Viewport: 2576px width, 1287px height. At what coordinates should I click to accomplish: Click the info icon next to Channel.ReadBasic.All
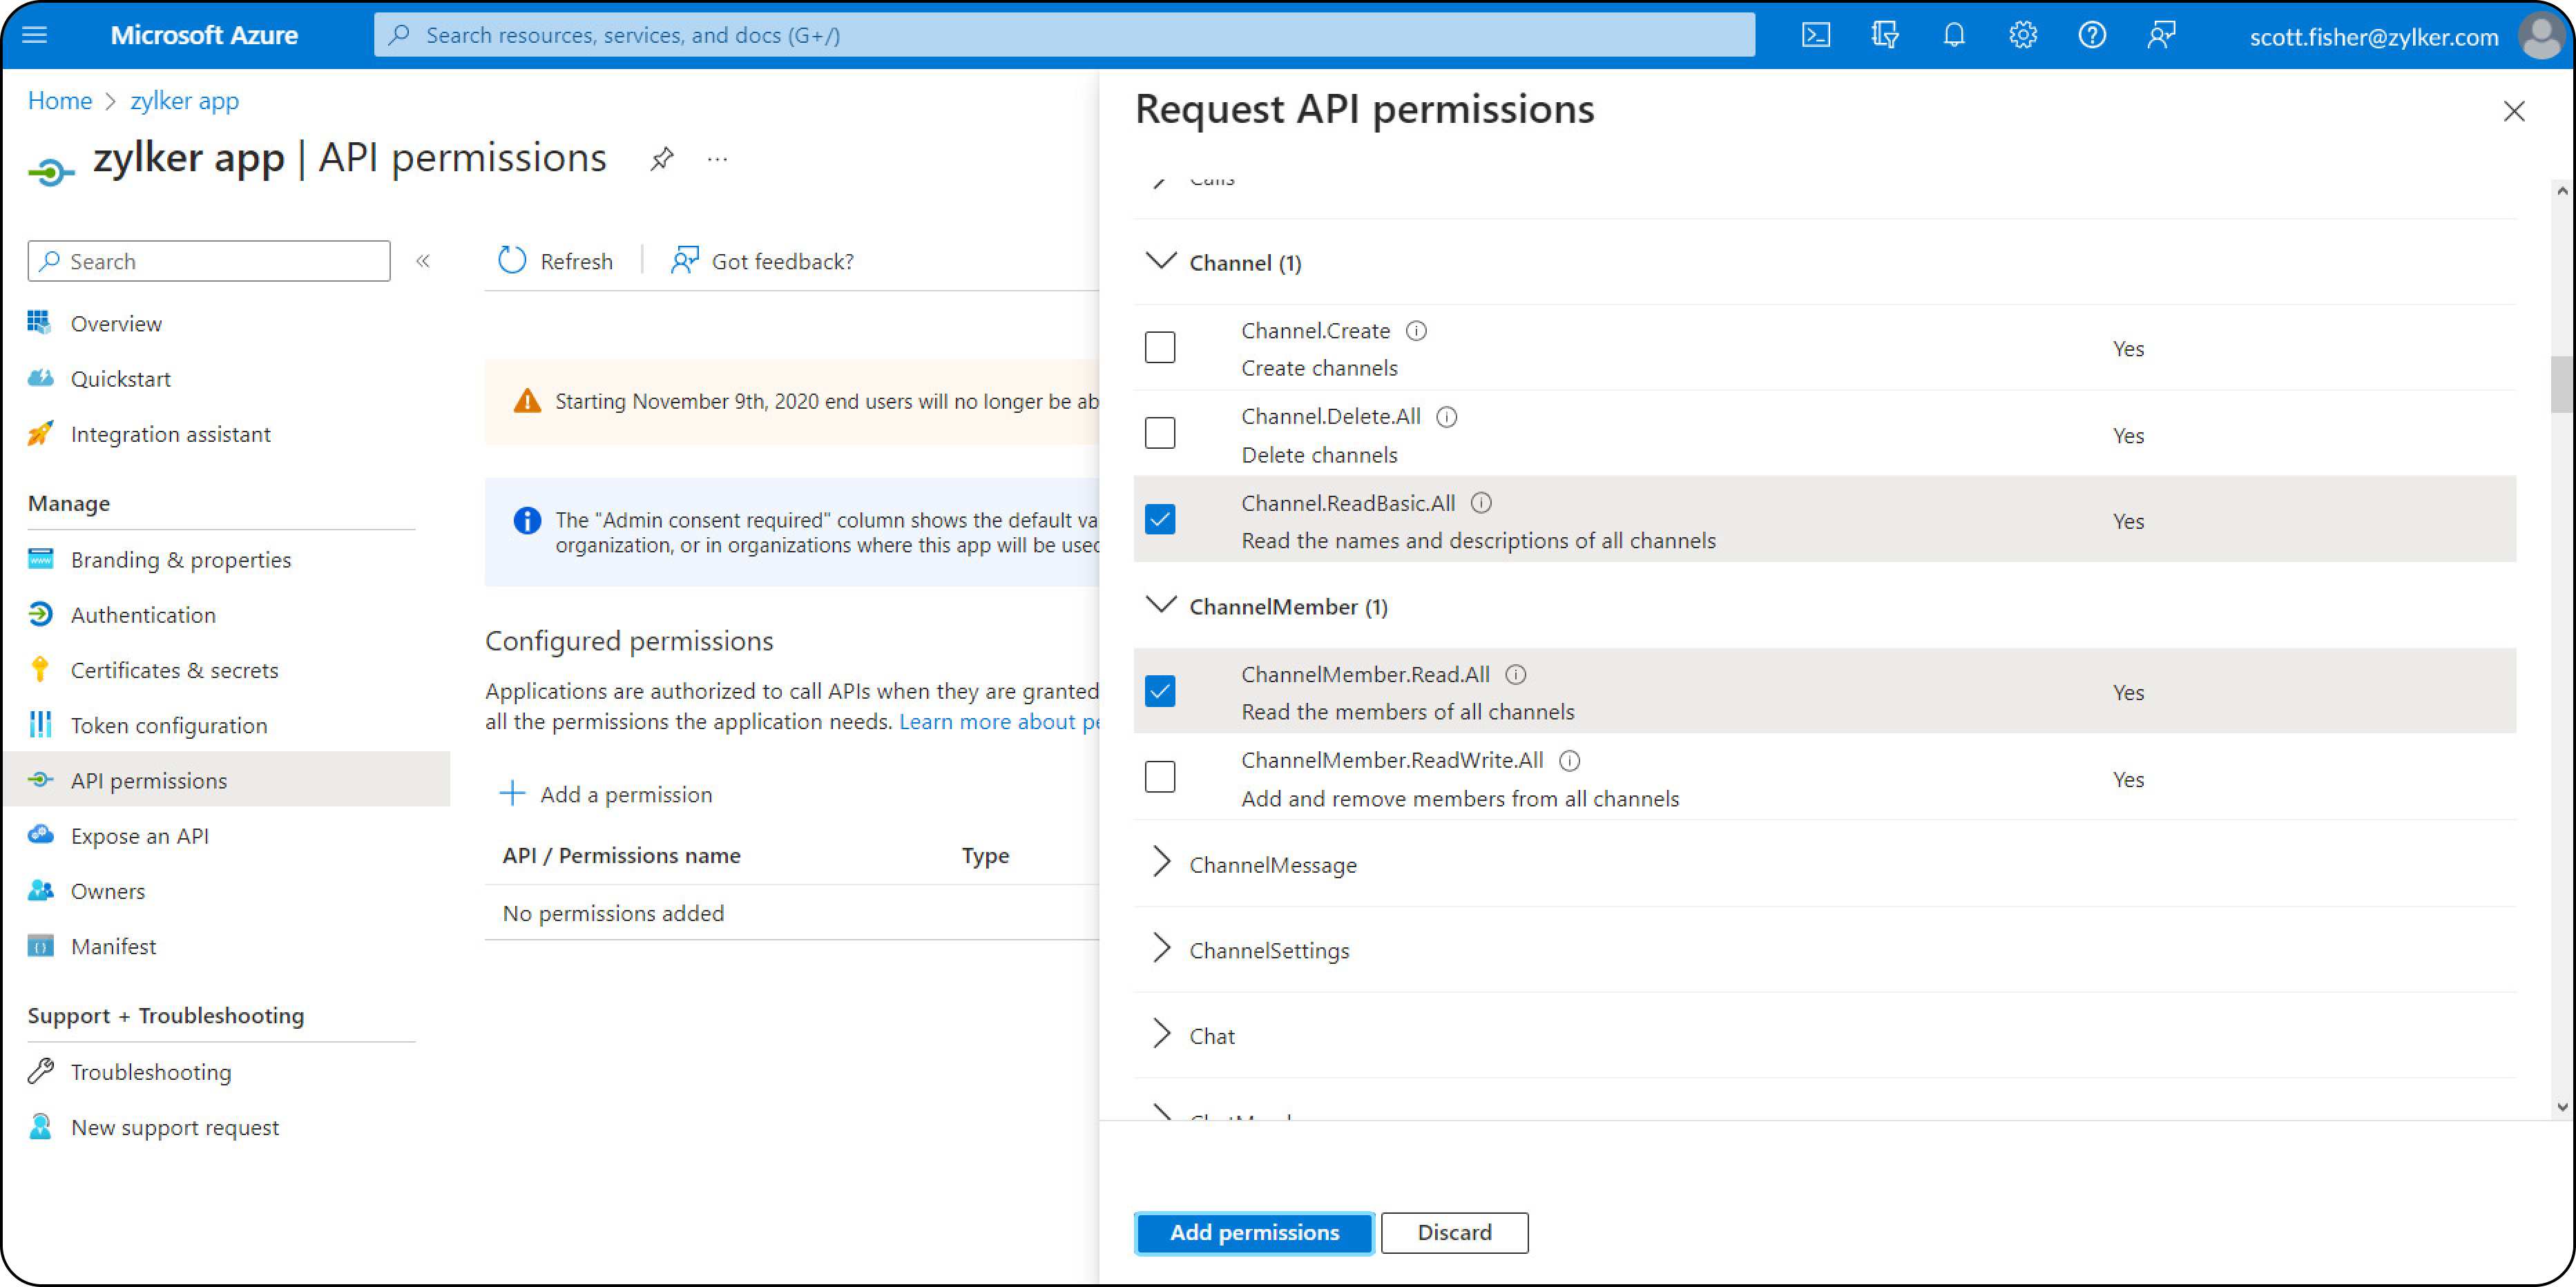1481,503
